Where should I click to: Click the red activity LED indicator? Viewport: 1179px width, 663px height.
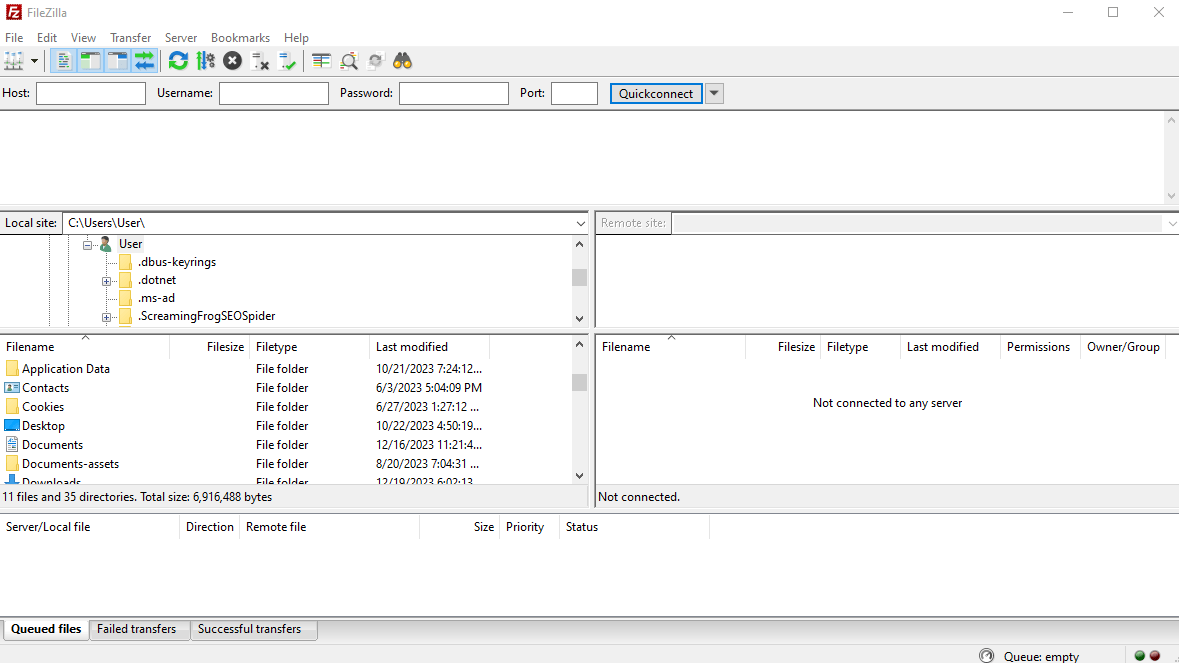[x=1155, y=655]
